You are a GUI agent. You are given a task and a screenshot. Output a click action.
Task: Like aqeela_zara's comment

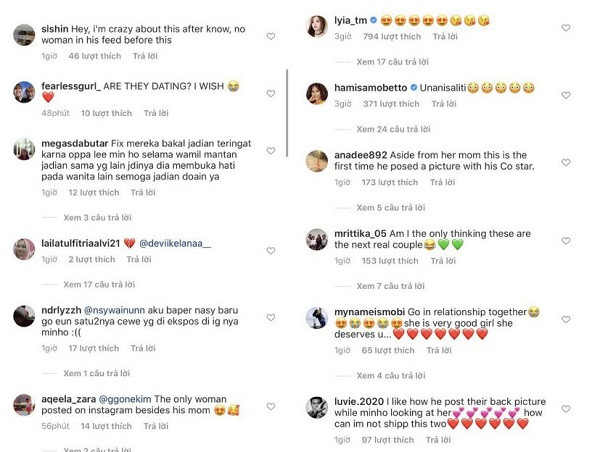tap(270, 402)
